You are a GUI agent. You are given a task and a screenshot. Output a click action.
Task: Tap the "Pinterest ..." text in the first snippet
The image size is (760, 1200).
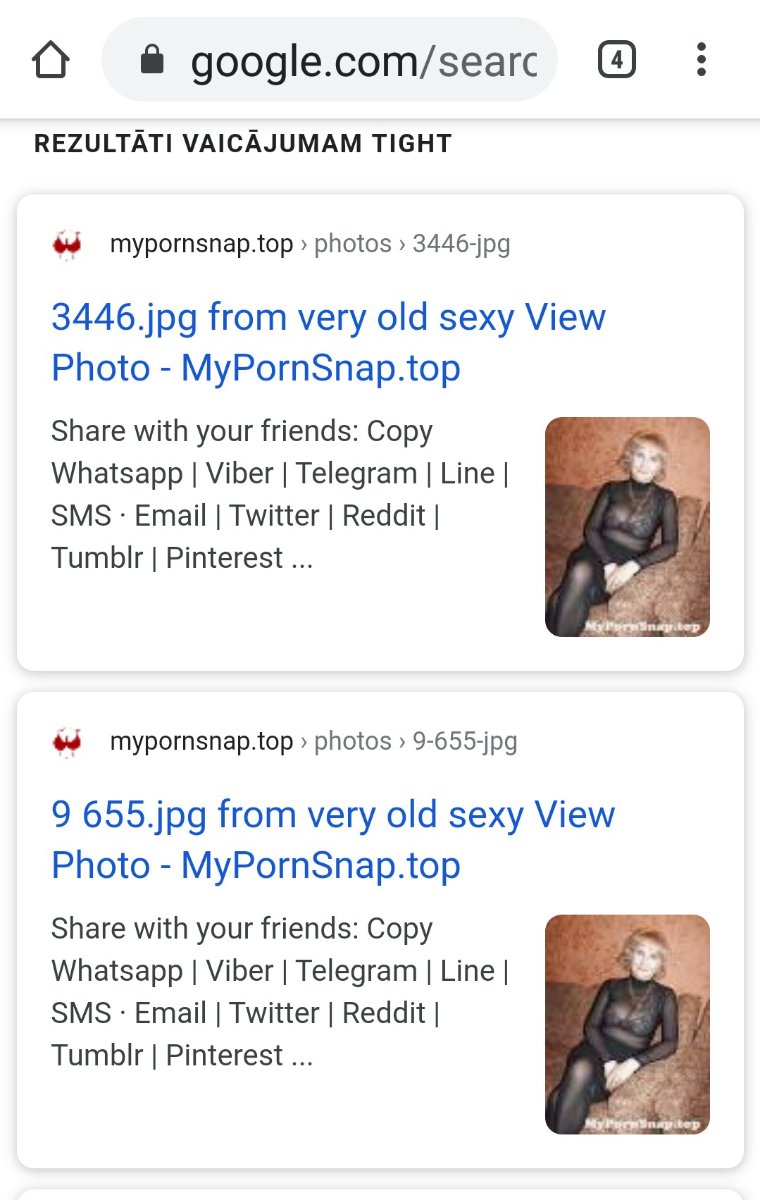pyautogui.click(x=239, y=558)
